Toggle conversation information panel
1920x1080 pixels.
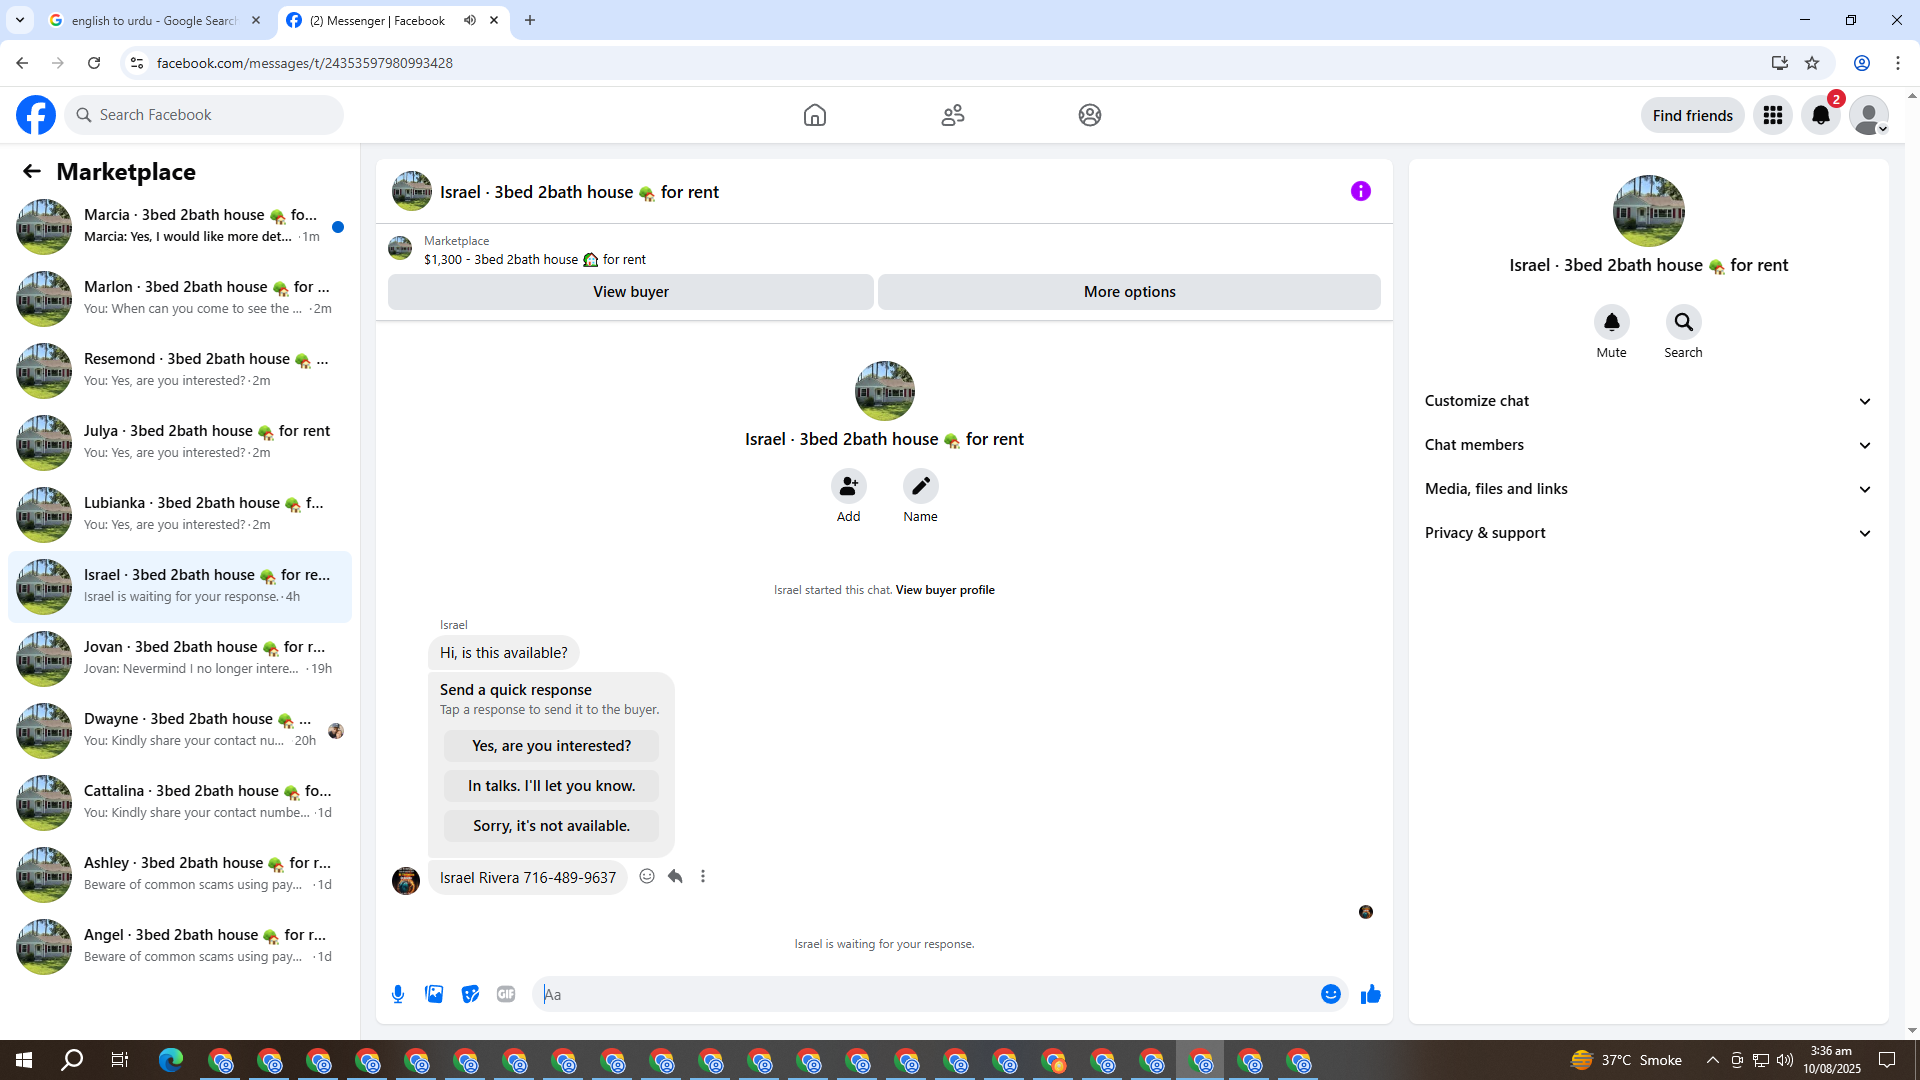[x=1360, y=191]
